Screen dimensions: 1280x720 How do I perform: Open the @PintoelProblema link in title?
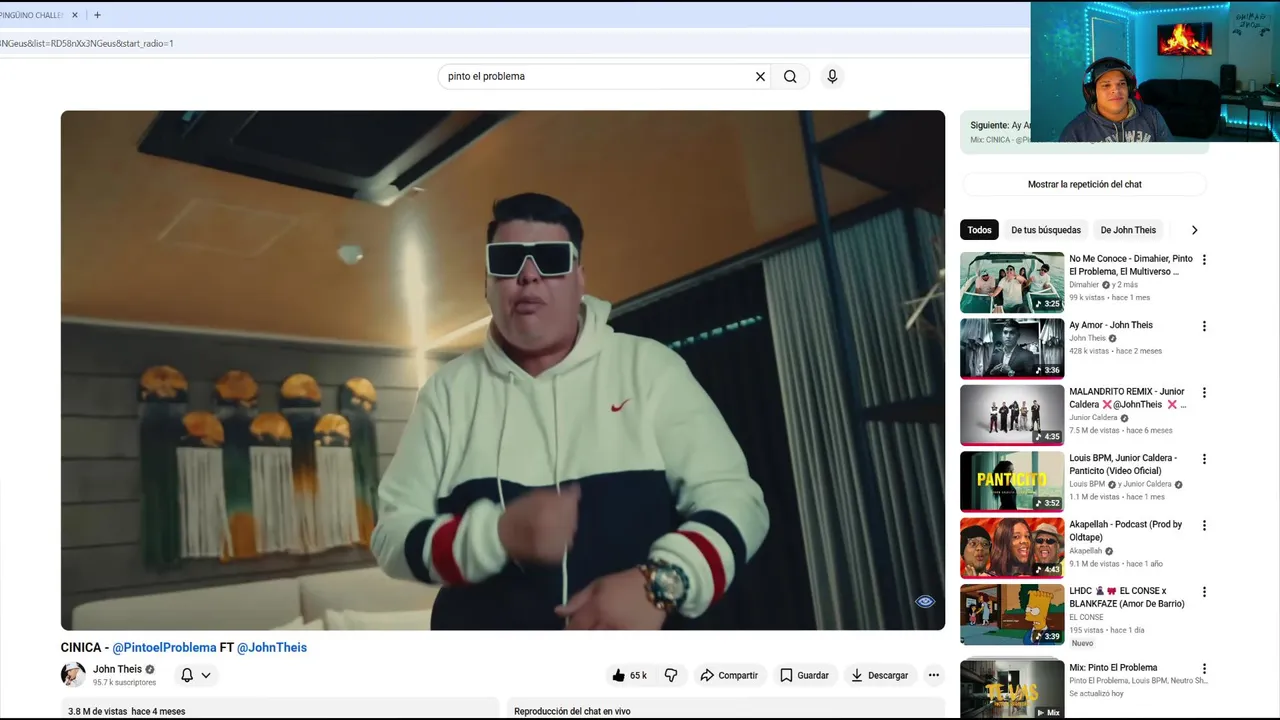(164, 647)
